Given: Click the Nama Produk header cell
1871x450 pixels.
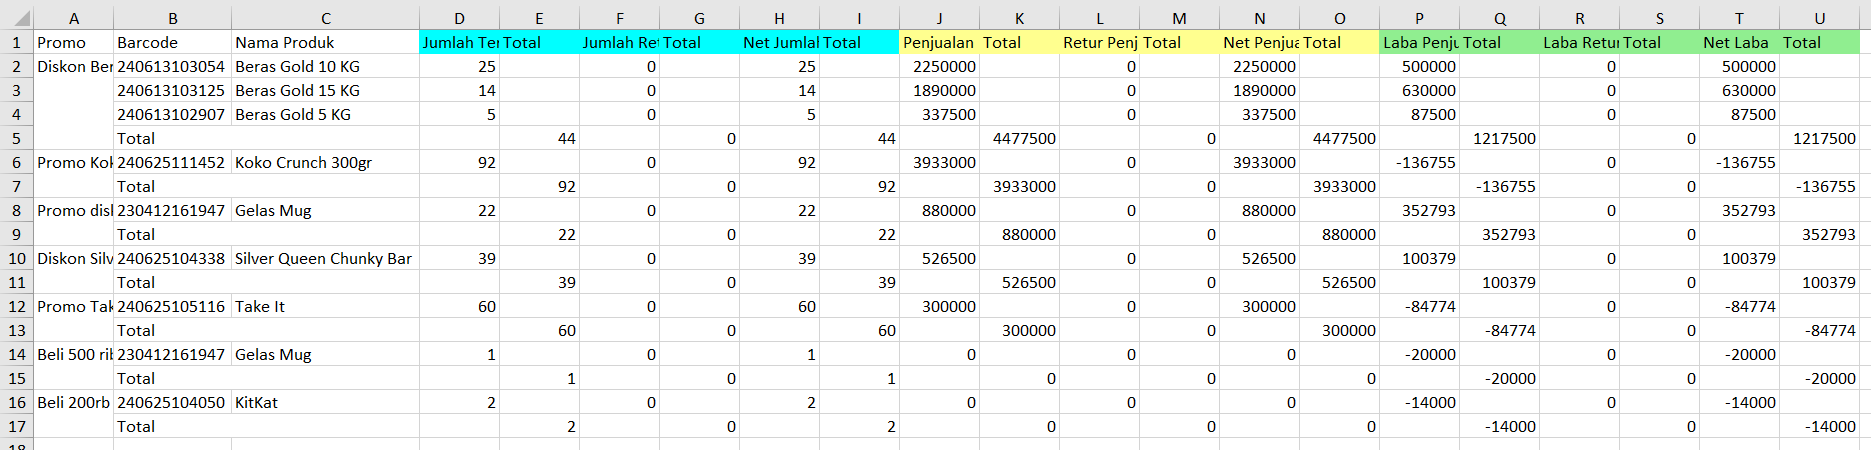Looking at the screenshot, I should [x=285, y=42].
